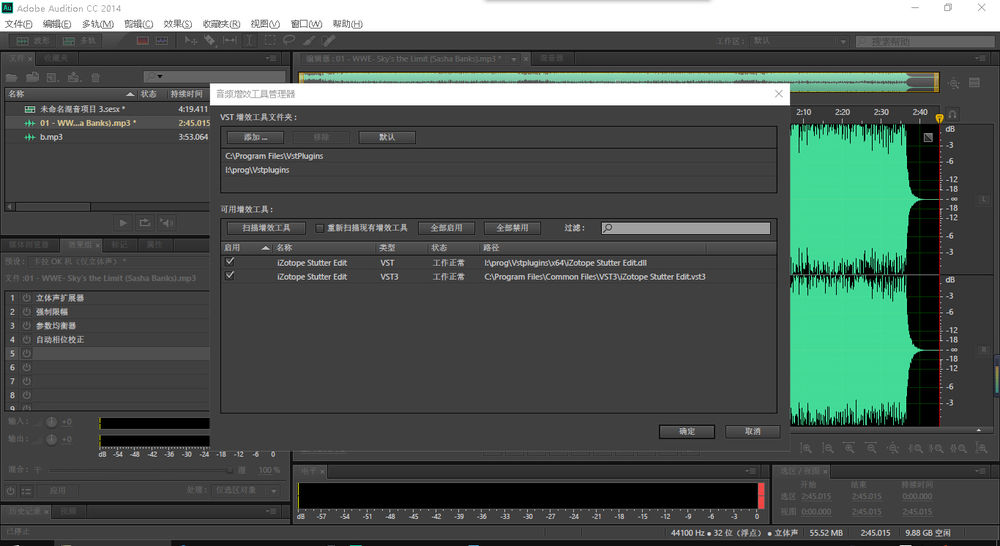Image resolution: width=1000 pixels, height=546 pixels.
Task: Show spectral frequency display icon
Action: [x=142, y=41]
